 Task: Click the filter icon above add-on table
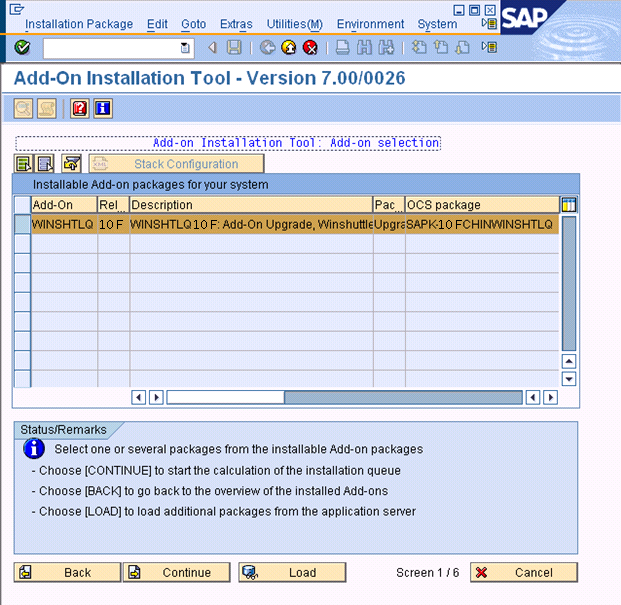[71, 164]
